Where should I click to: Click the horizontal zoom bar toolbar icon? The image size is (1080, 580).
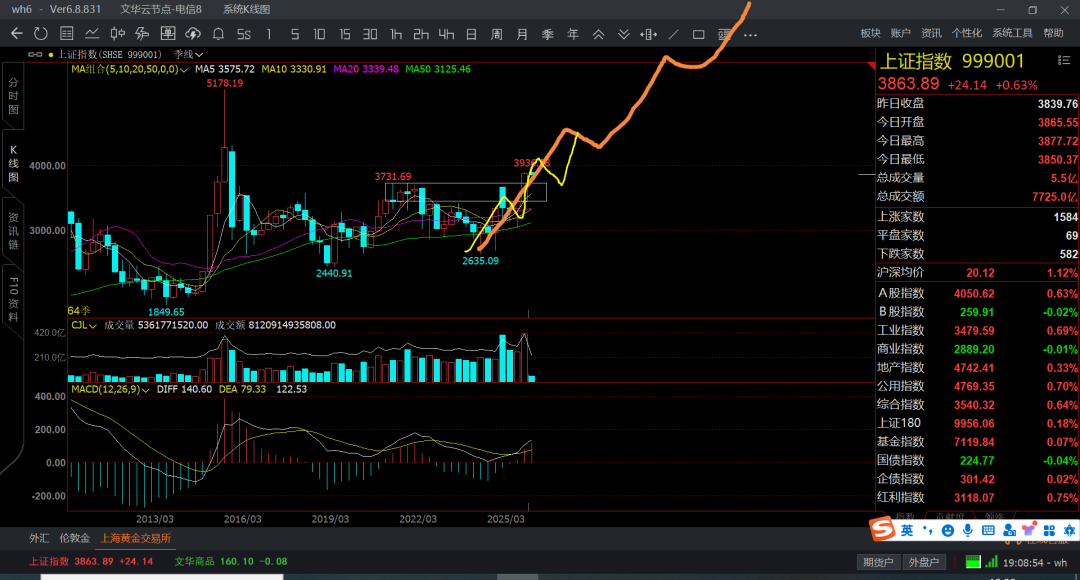coord(648,34)
